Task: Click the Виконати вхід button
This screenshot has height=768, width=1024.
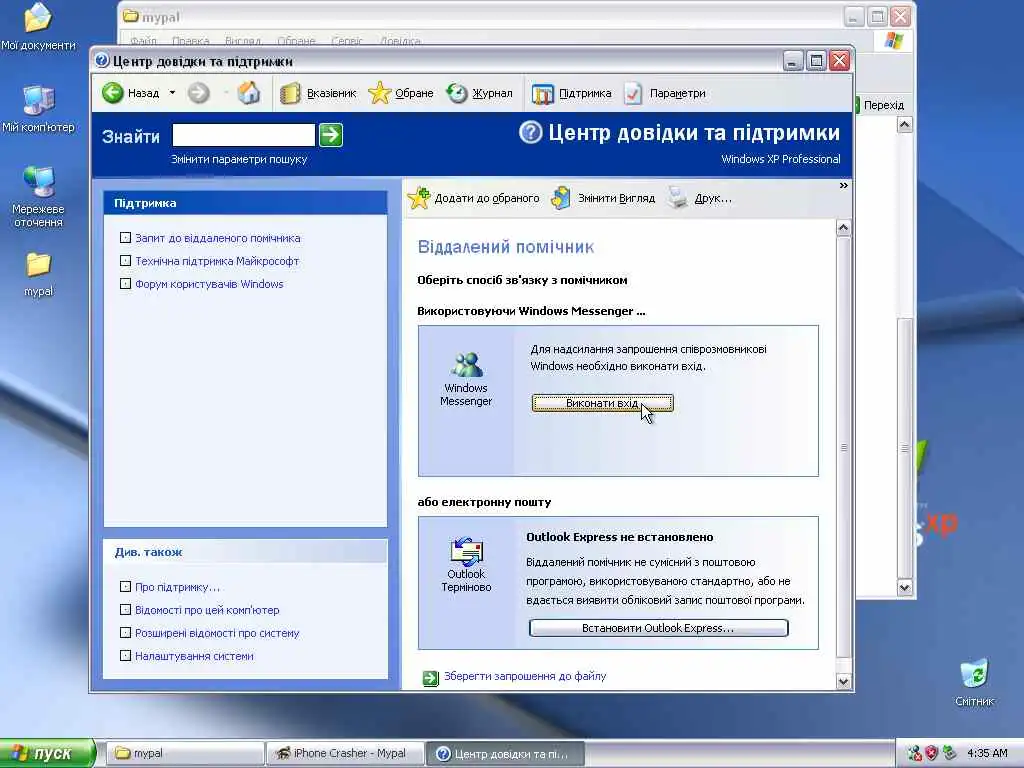Action: tap(602, 404)
